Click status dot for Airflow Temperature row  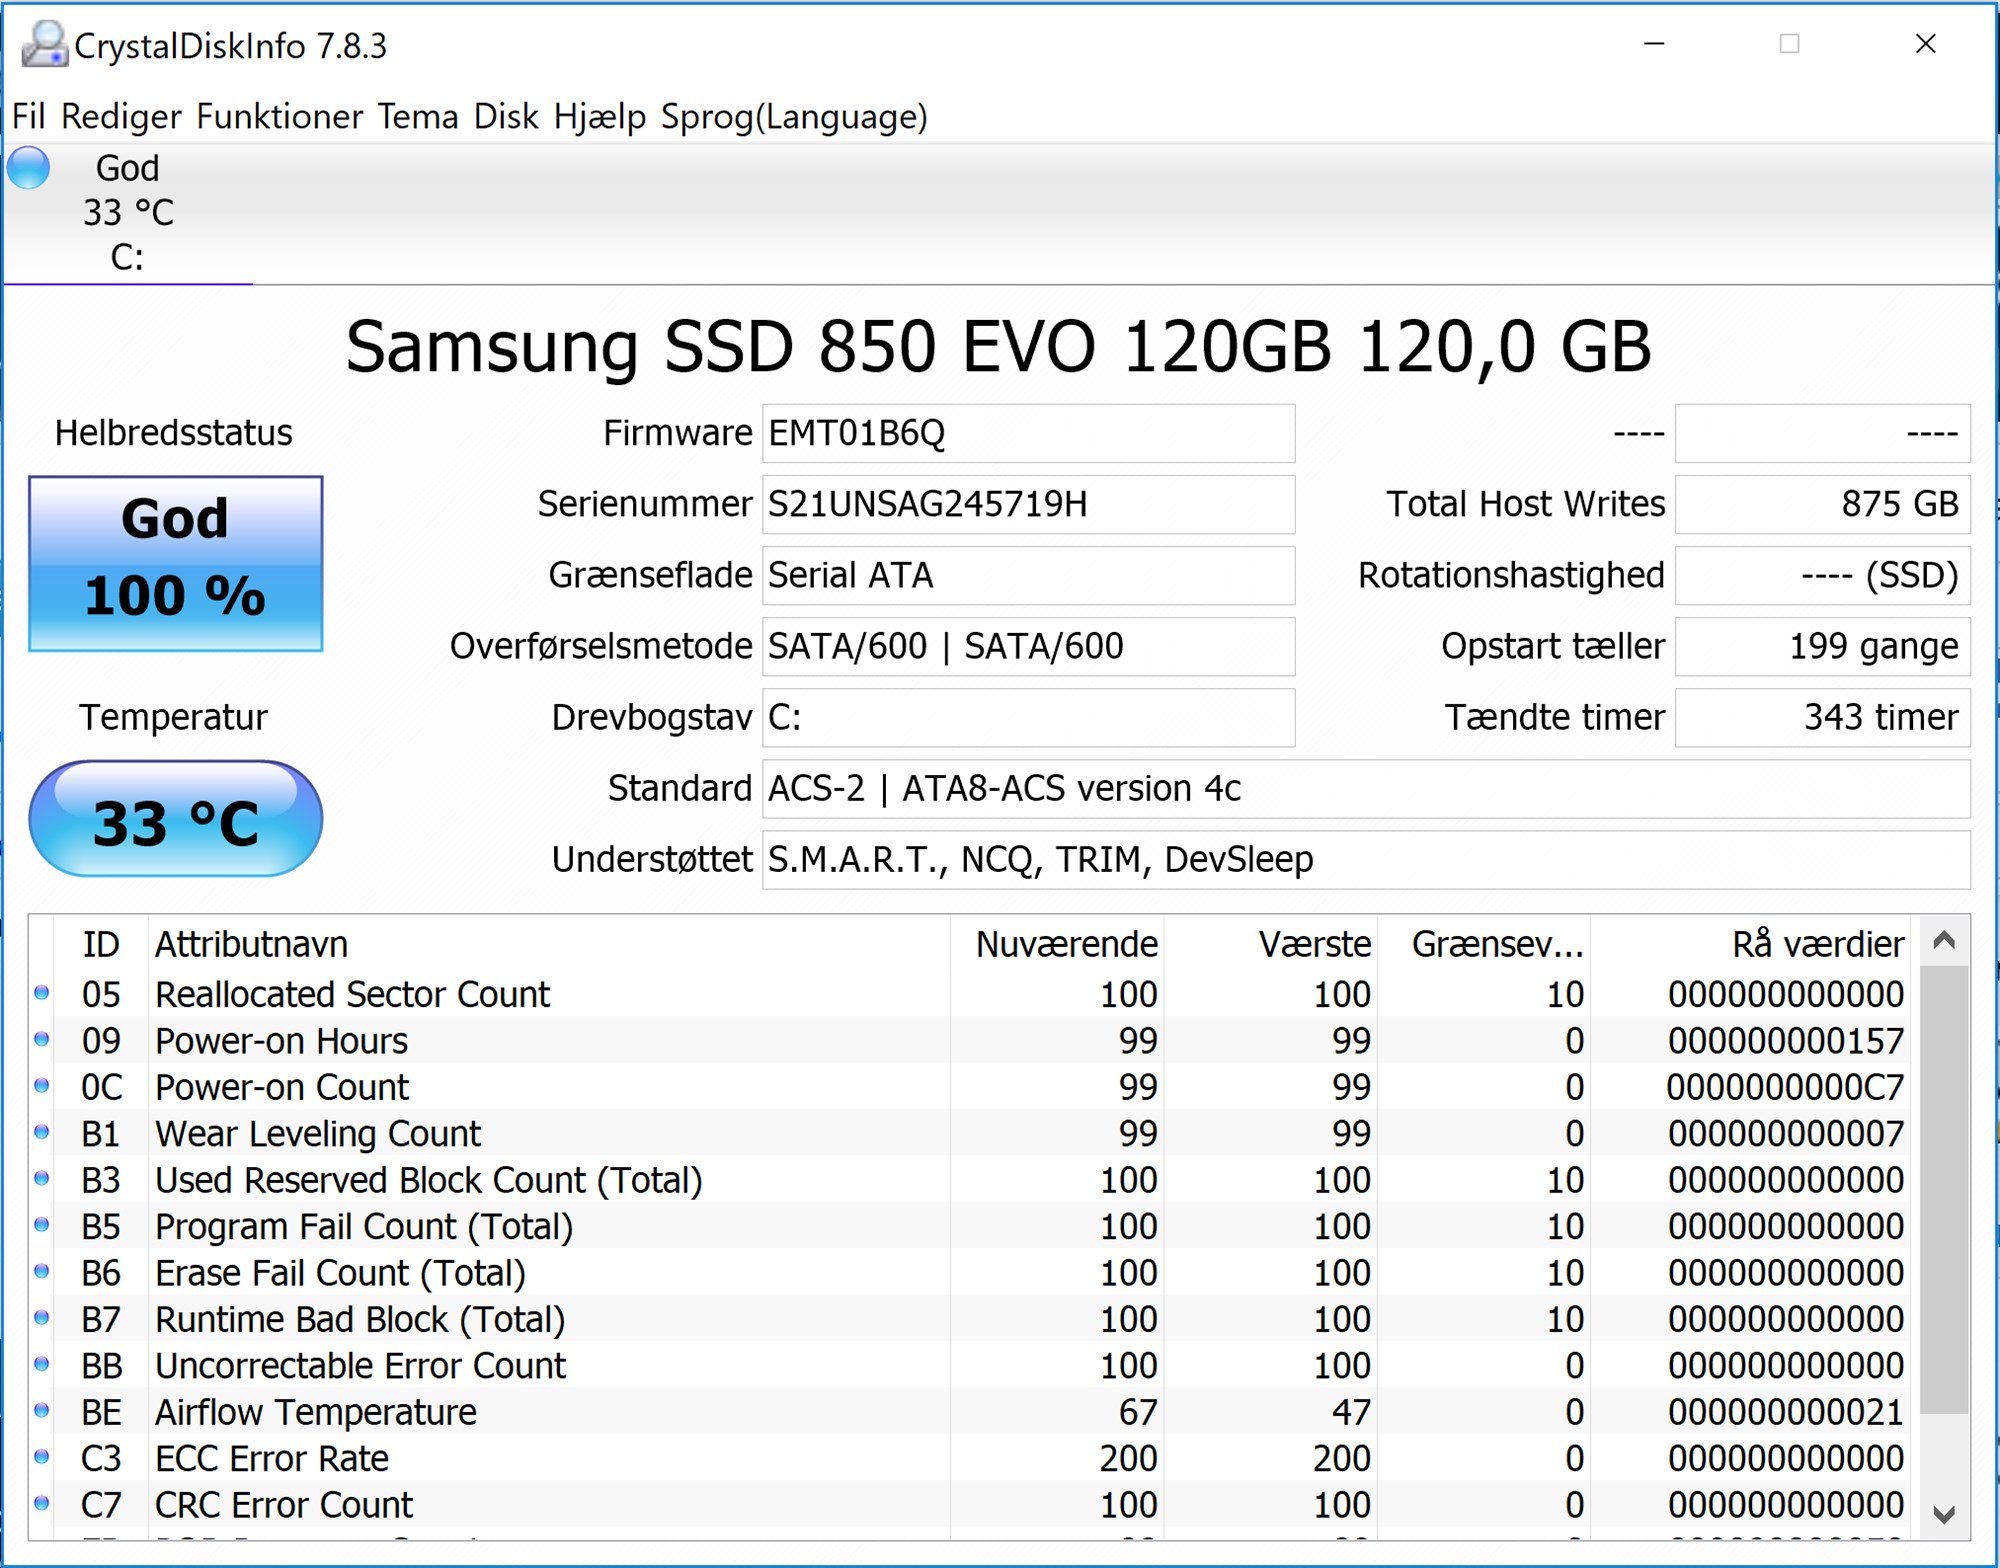click(42, 1411)
